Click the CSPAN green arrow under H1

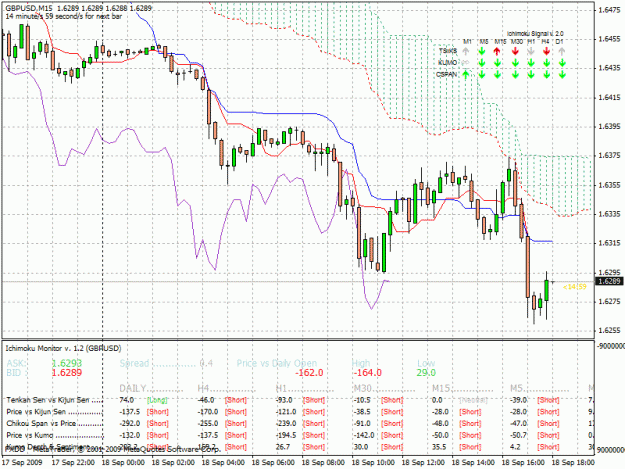coord(531,74)
